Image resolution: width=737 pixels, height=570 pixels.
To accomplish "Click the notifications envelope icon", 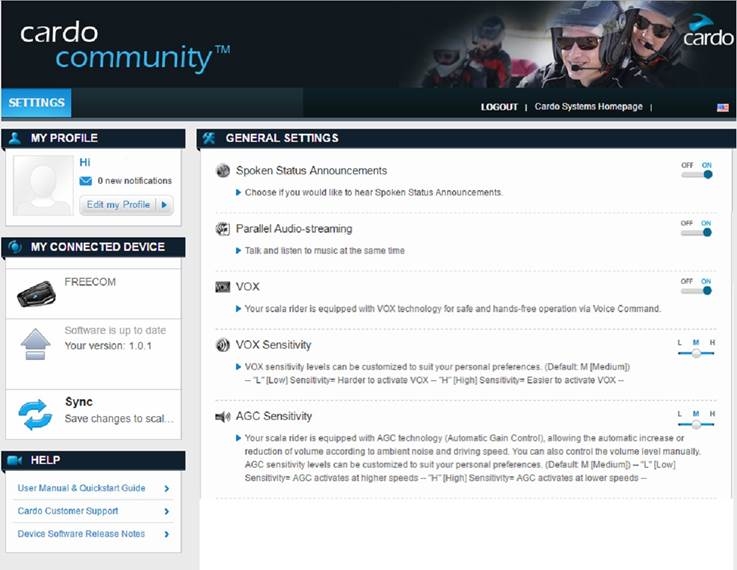I will (x=86, y=181).
